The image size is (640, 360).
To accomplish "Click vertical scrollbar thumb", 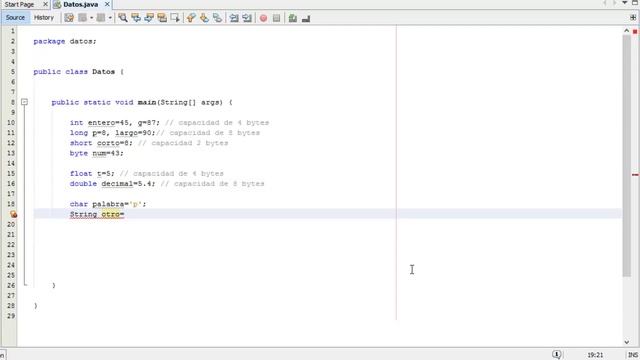I will [x=627, y=156].
